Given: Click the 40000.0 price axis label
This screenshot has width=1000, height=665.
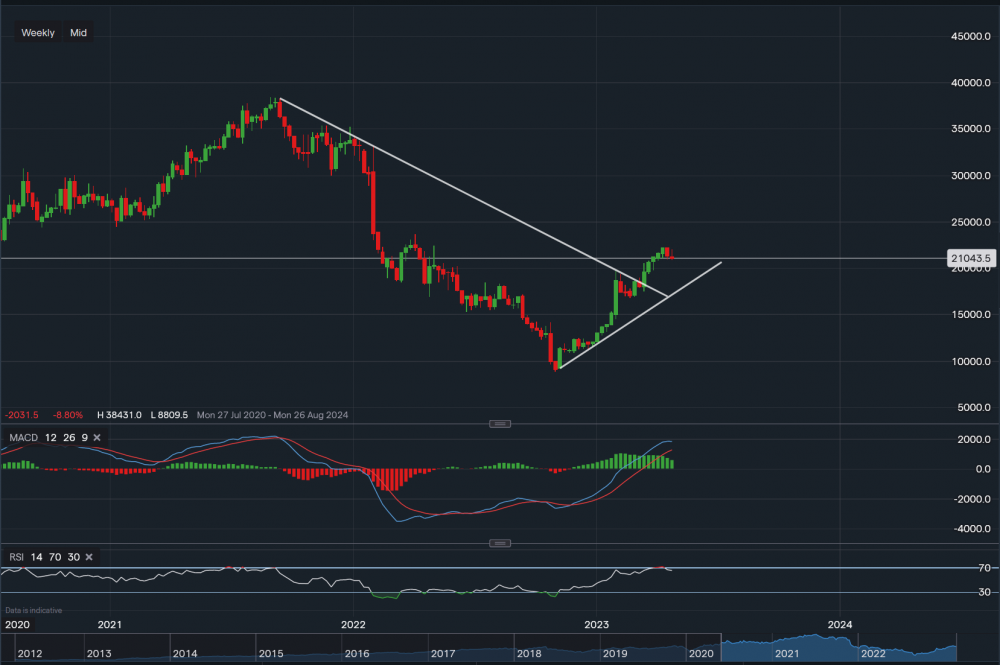Looking at the screenshot, I should click(967, 83).
